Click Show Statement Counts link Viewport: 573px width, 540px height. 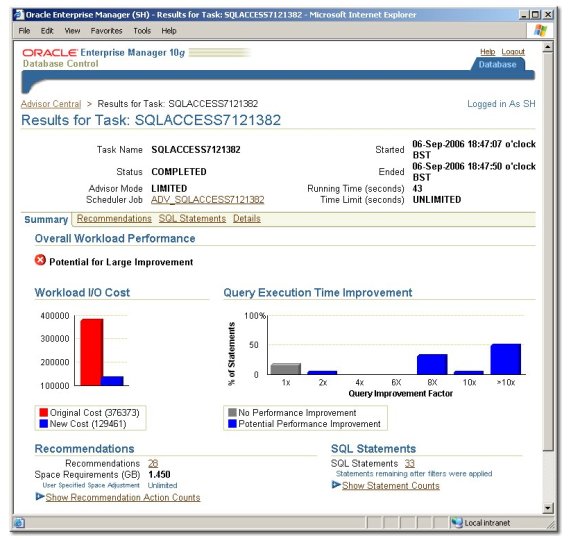[391, 486]
